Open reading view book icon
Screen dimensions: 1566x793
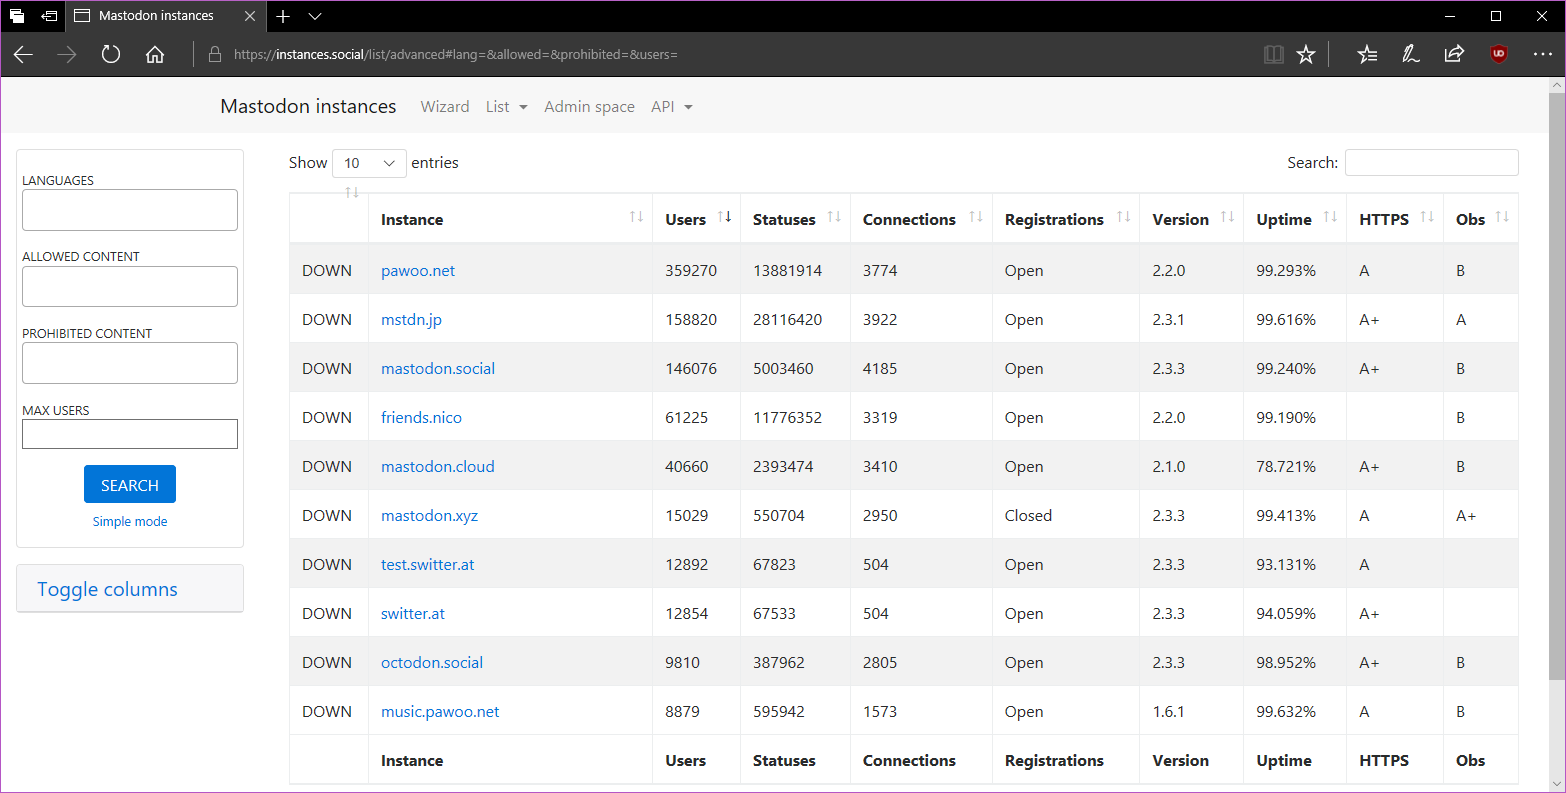[1273, 55]
